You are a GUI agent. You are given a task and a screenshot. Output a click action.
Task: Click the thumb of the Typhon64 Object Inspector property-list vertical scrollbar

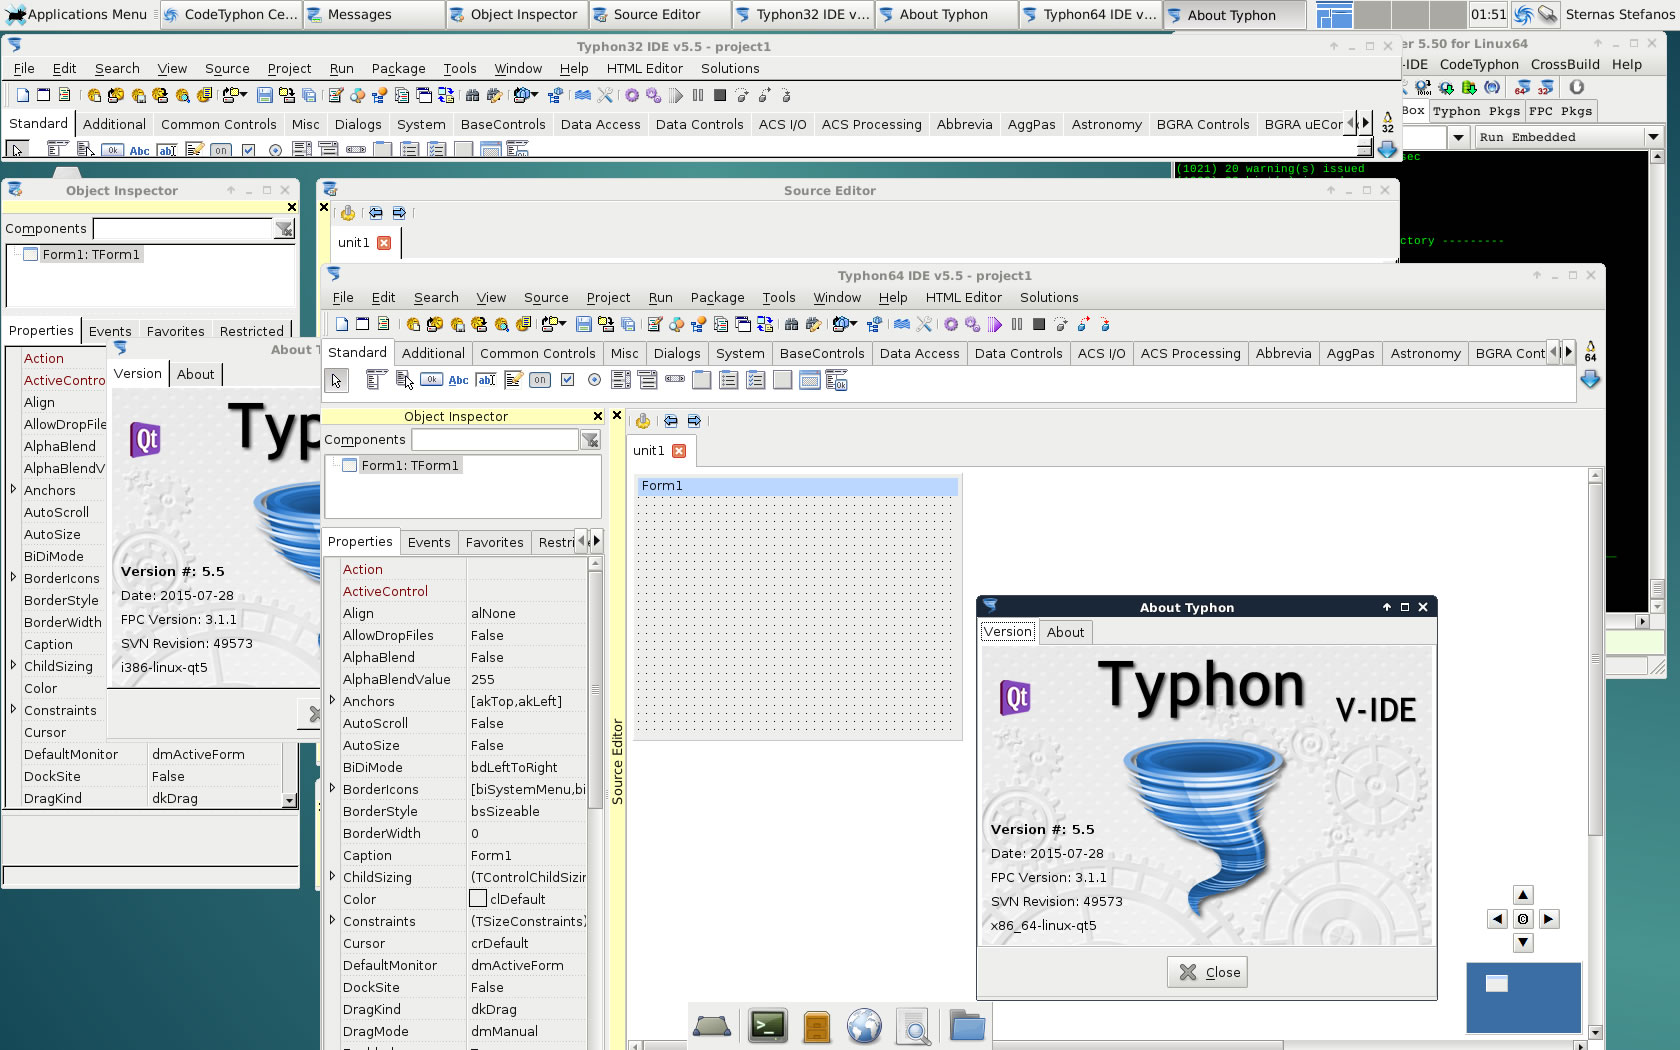click(595, 689)
